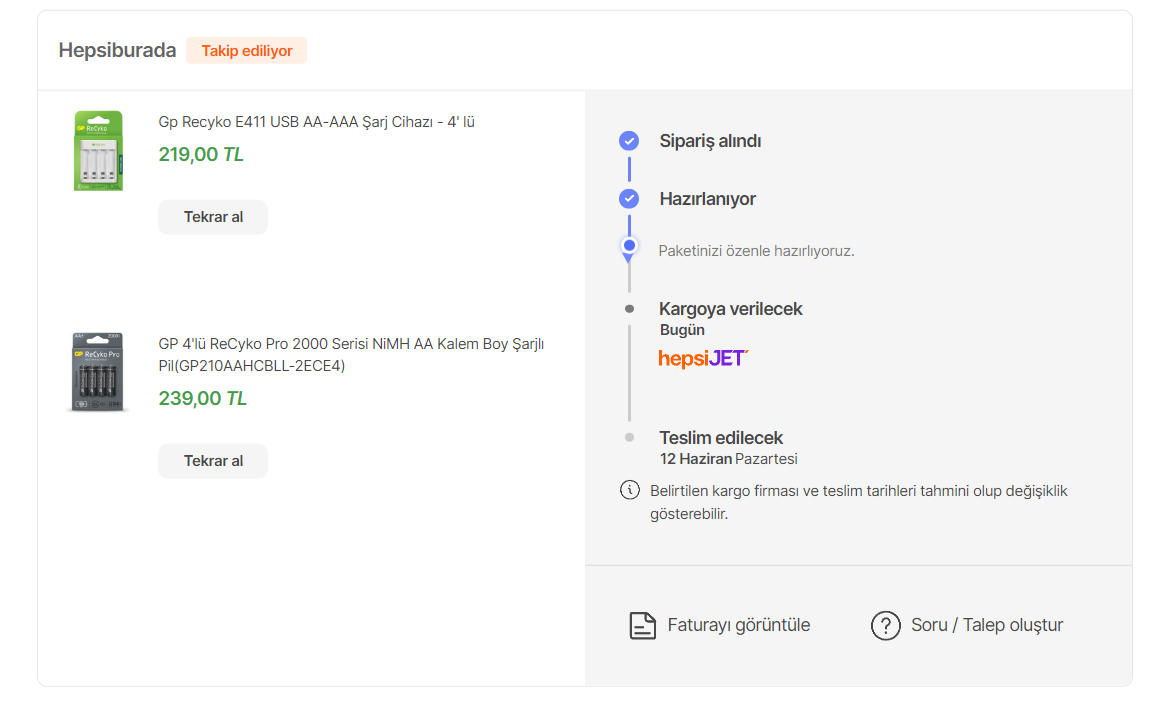1172x709 pixels.
Task: Reorder the Recyko E411 charger with Tekrar al
Action: coord(213,217)
